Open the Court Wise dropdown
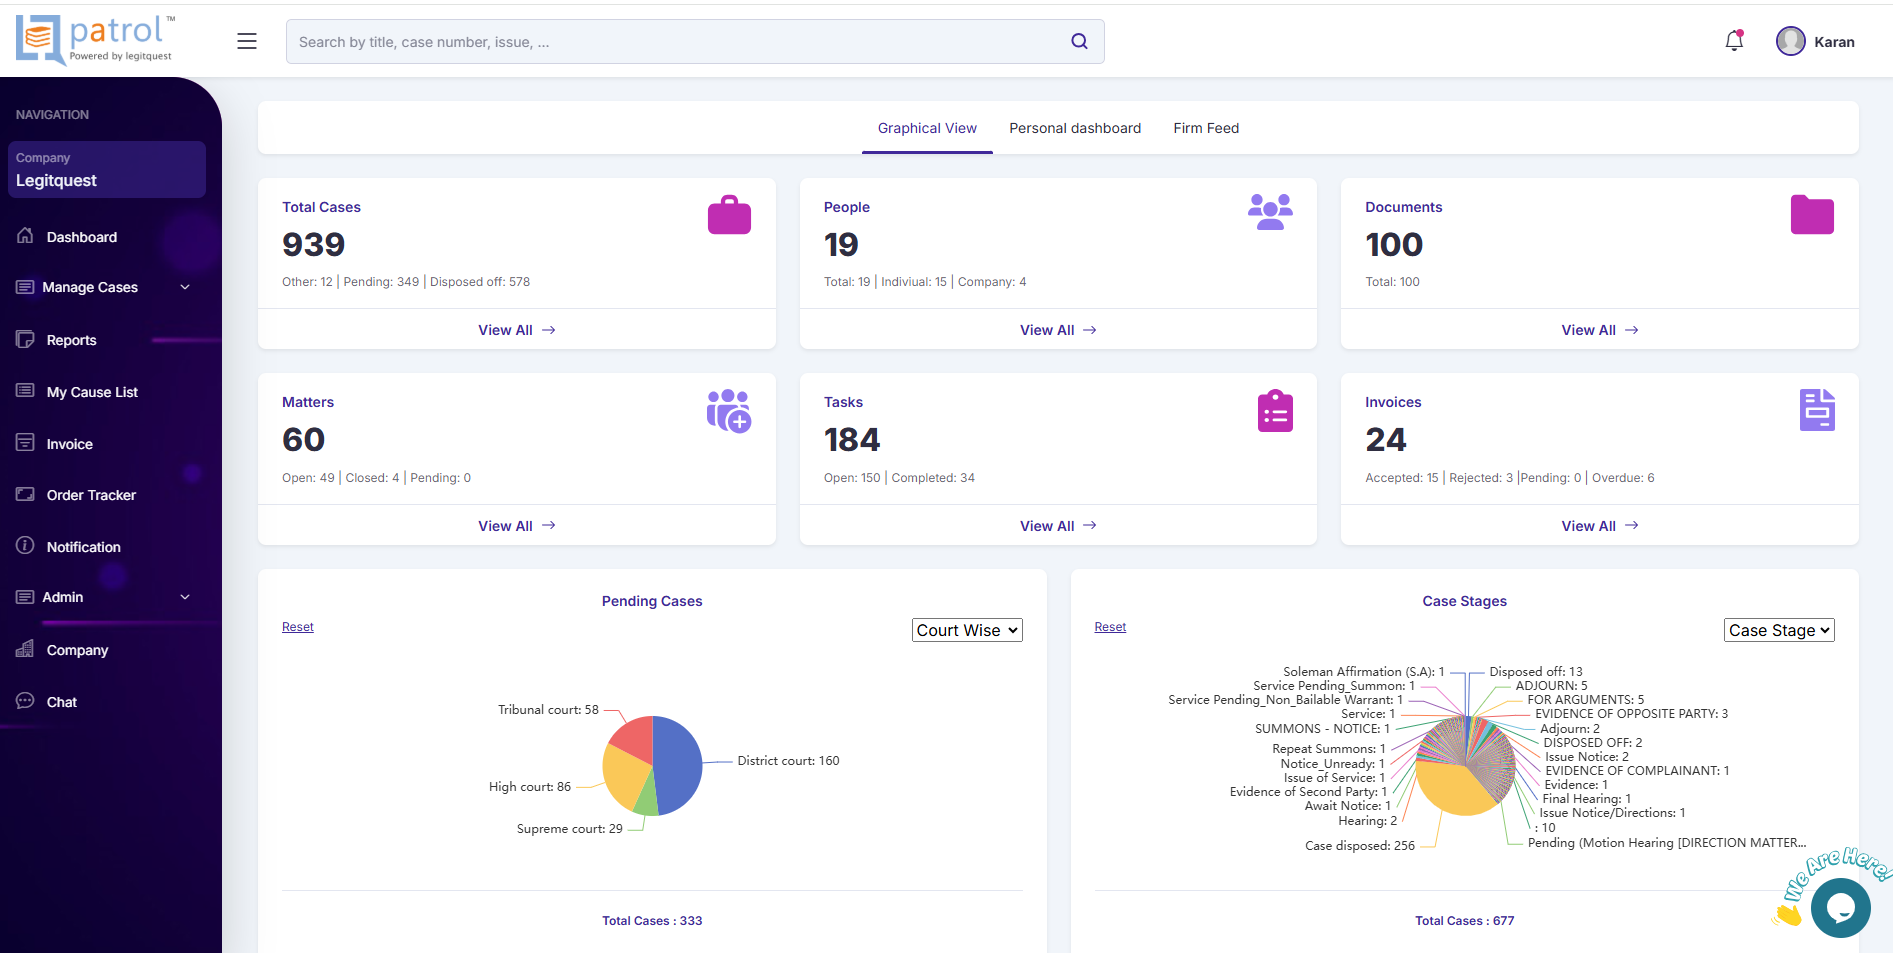1893x953 pixels. 967,630
